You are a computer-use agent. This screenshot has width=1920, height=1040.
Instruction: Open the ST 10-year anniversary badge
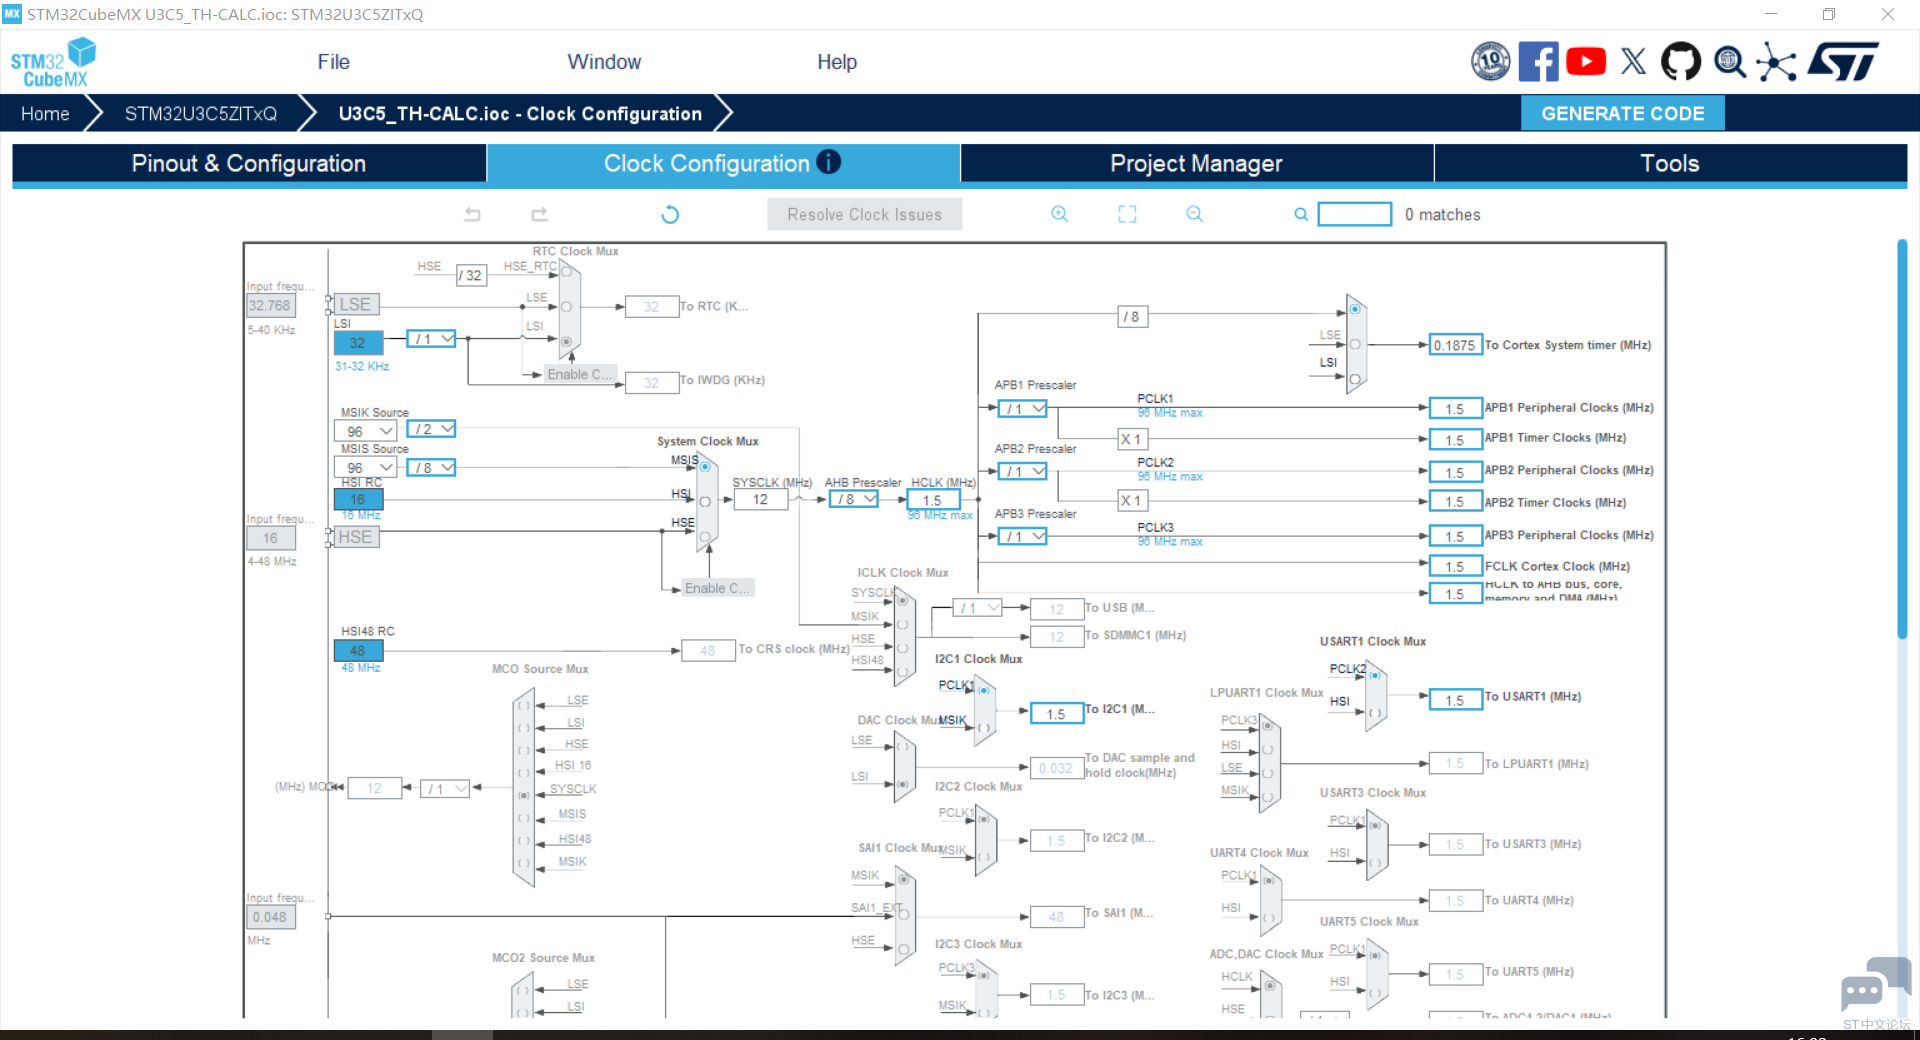[1490, 62]
